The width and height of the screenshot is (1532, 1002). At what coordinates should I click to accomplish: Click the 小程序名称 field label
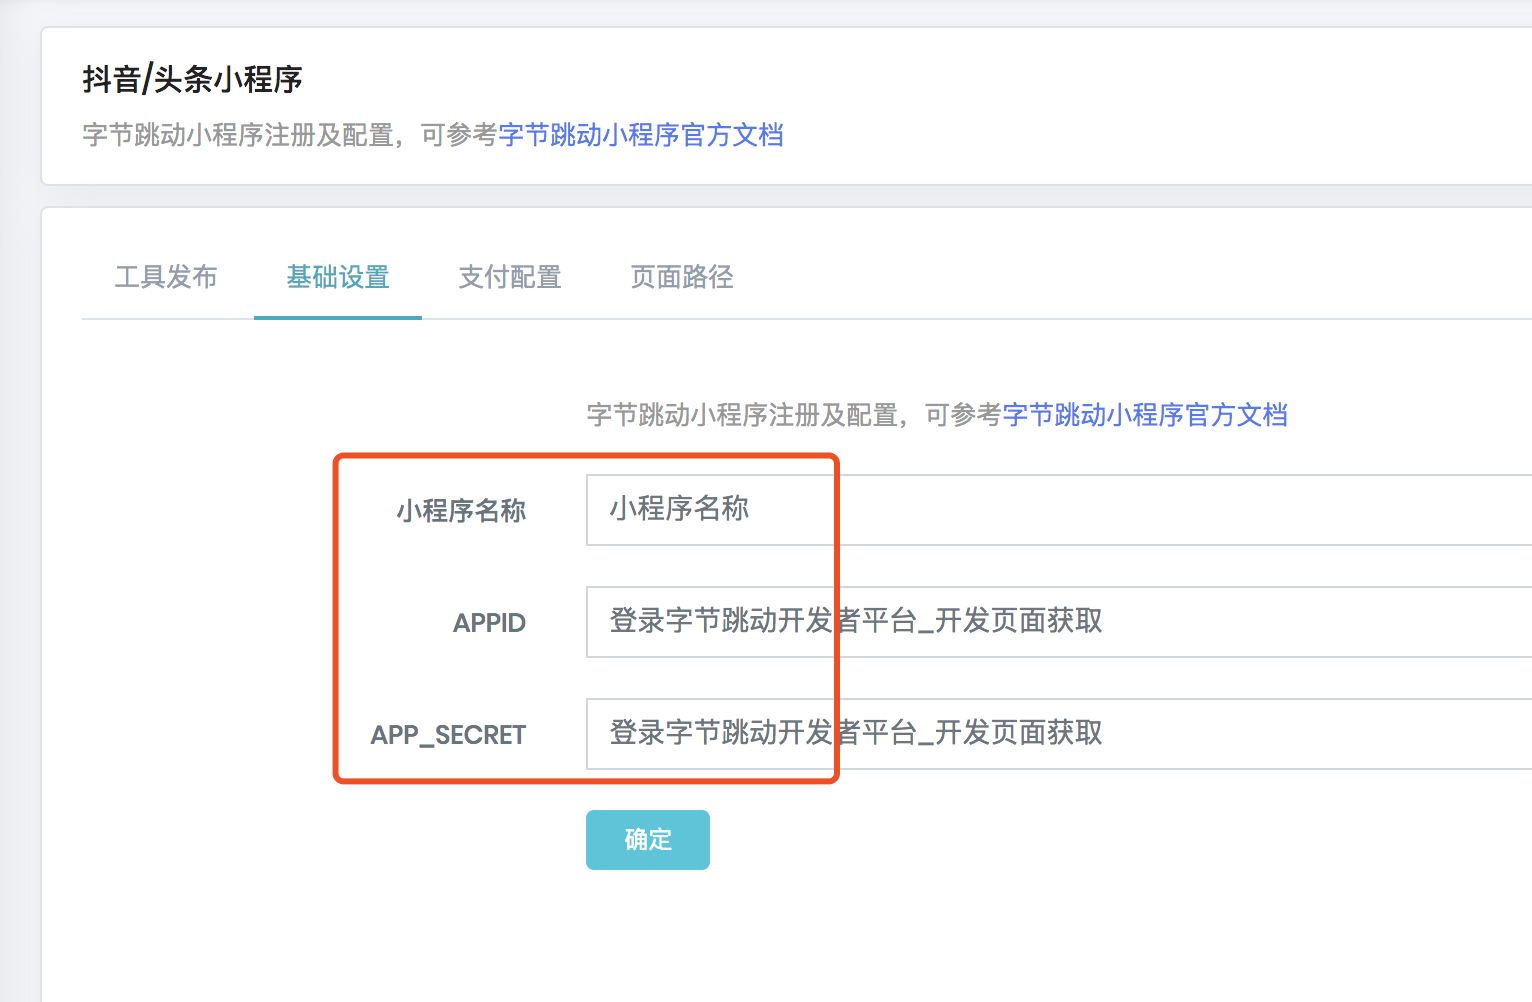click(461, 511)
